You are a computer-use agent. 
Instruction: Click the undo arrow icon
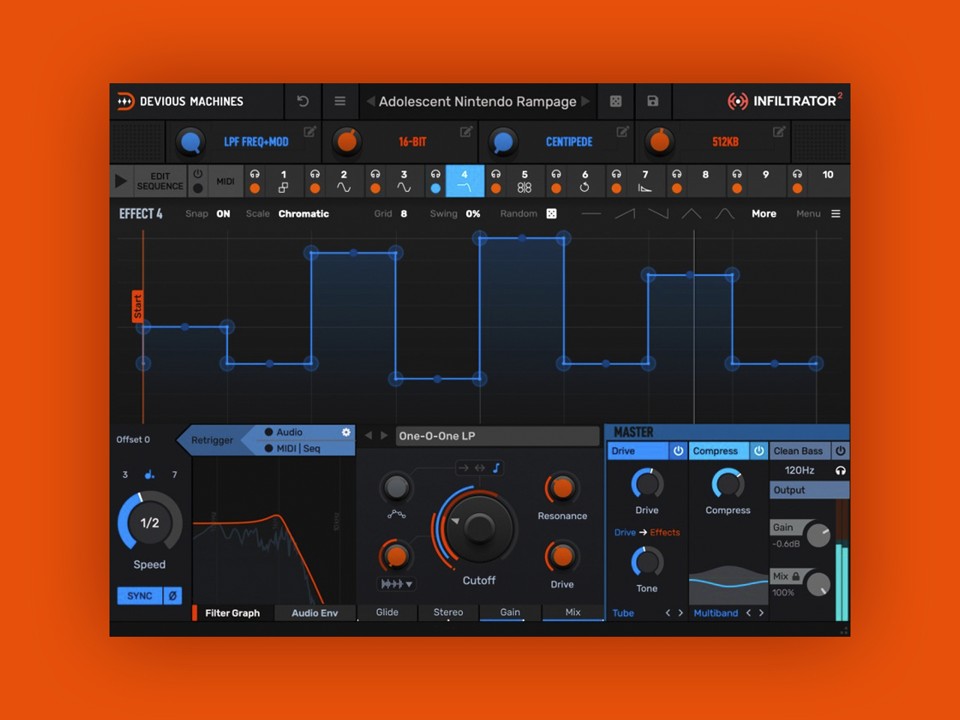[x=302, y=101]
